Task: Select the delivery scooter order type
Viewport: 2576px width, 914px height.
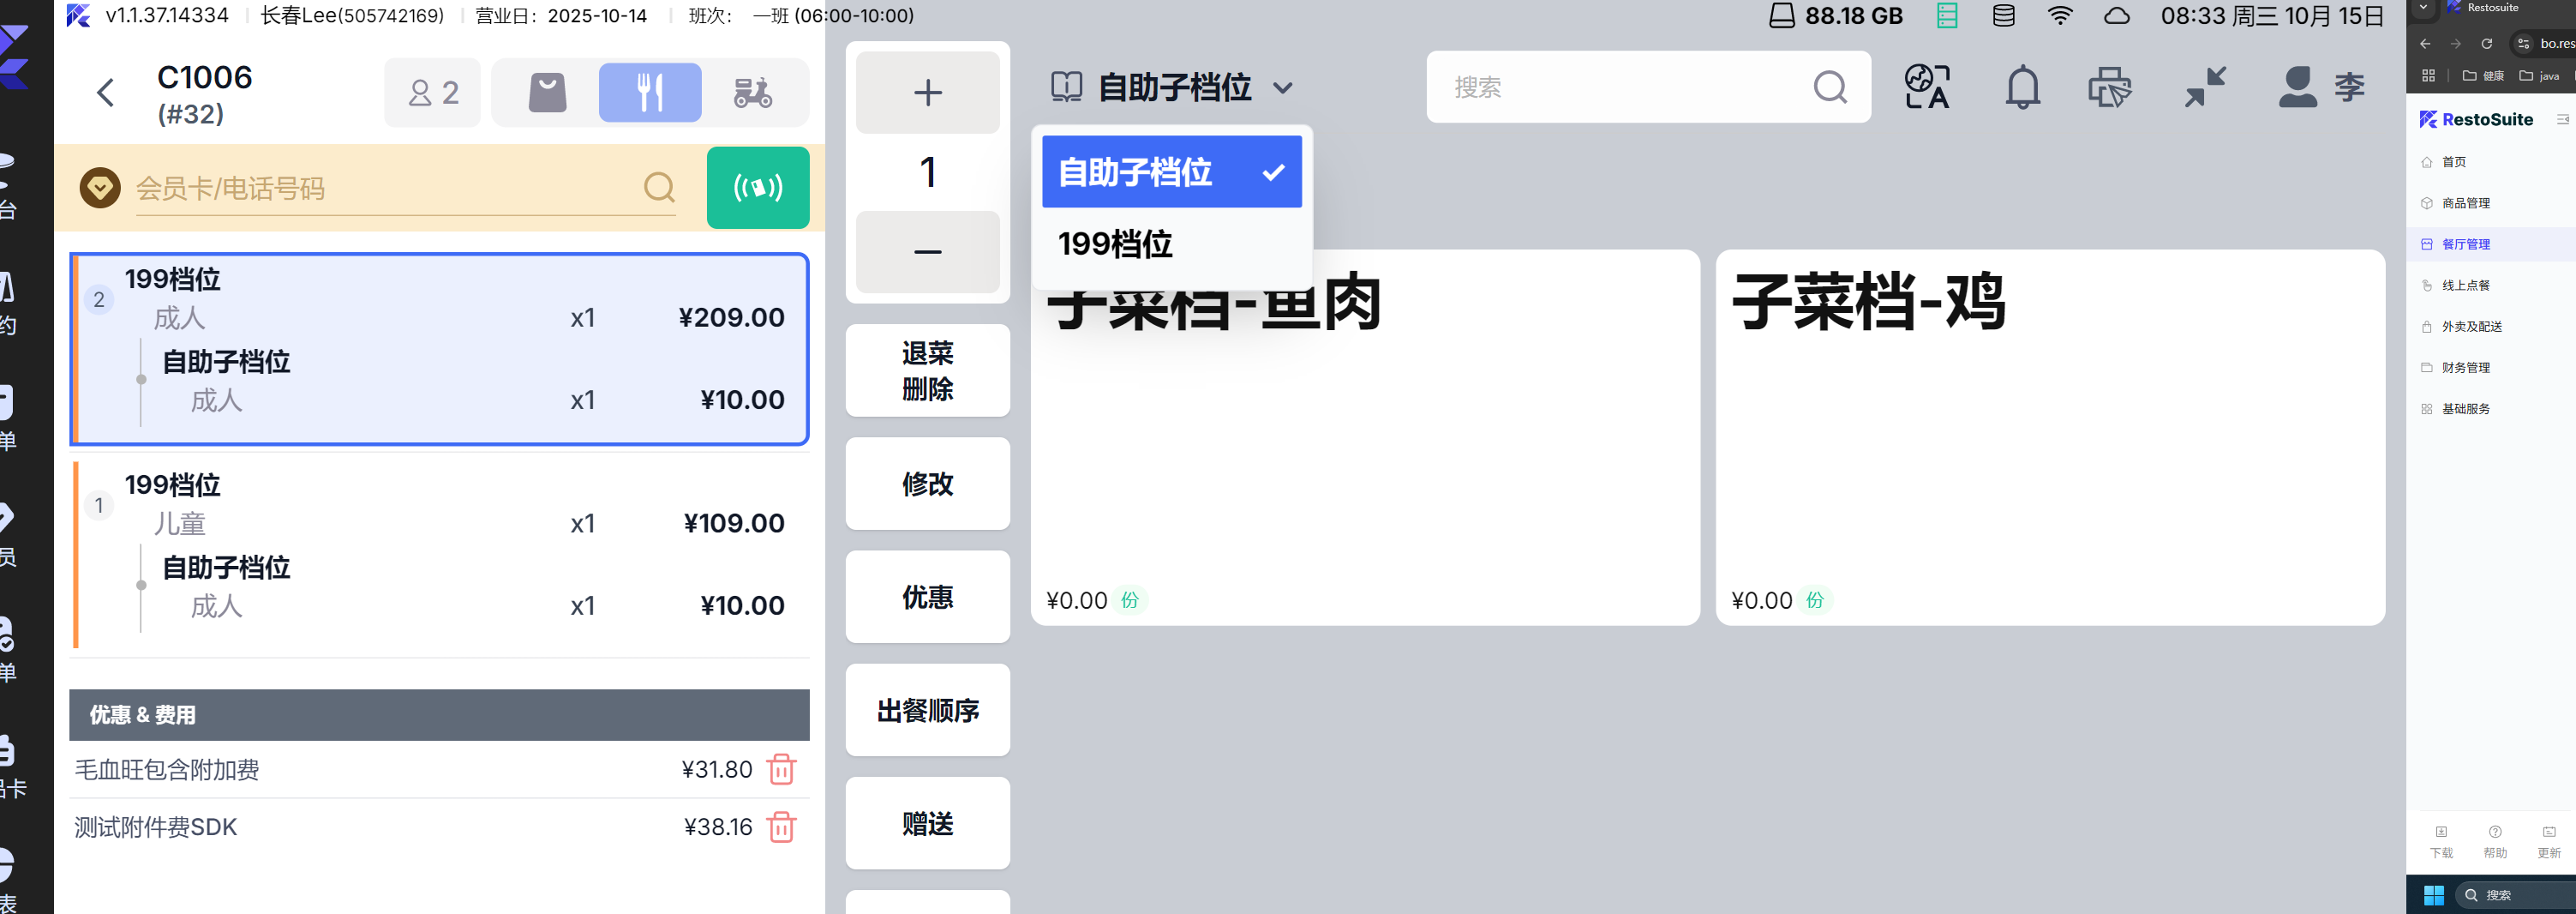Action: coord(753,93)
